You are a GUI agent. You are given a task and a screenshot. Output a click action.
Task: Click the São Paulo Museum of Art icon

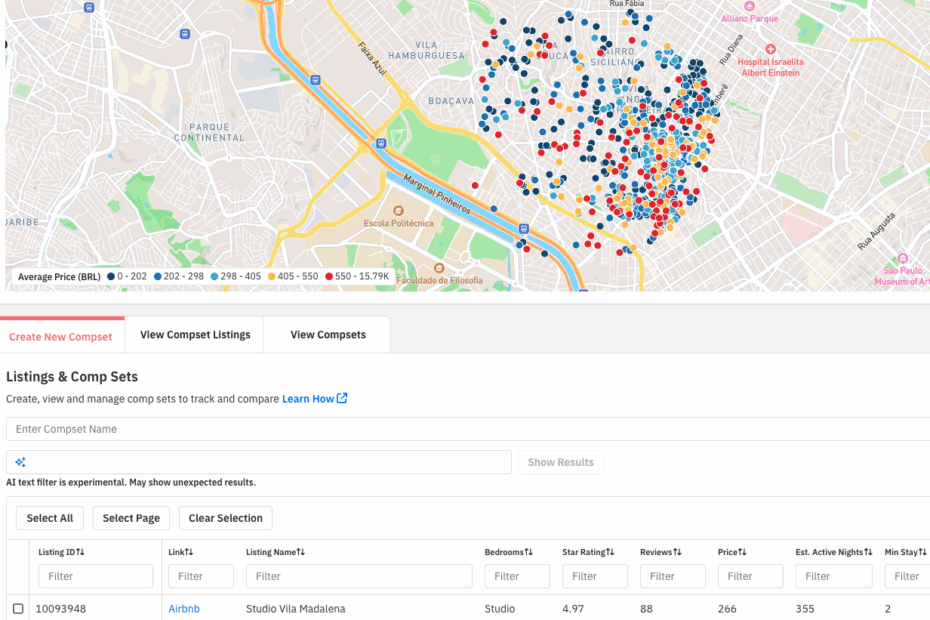pos(902,258)
